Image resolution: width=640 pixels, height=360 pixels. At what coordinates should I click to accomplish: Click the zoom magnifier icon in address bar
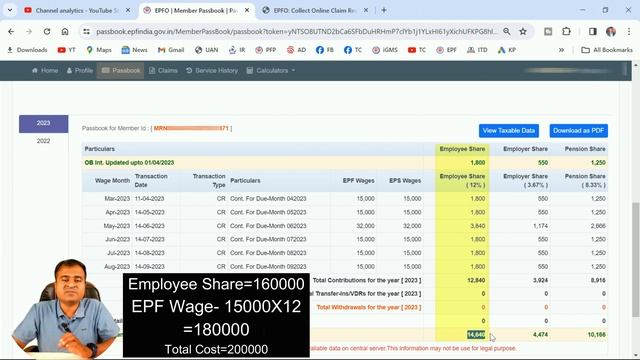click(507, 31)
